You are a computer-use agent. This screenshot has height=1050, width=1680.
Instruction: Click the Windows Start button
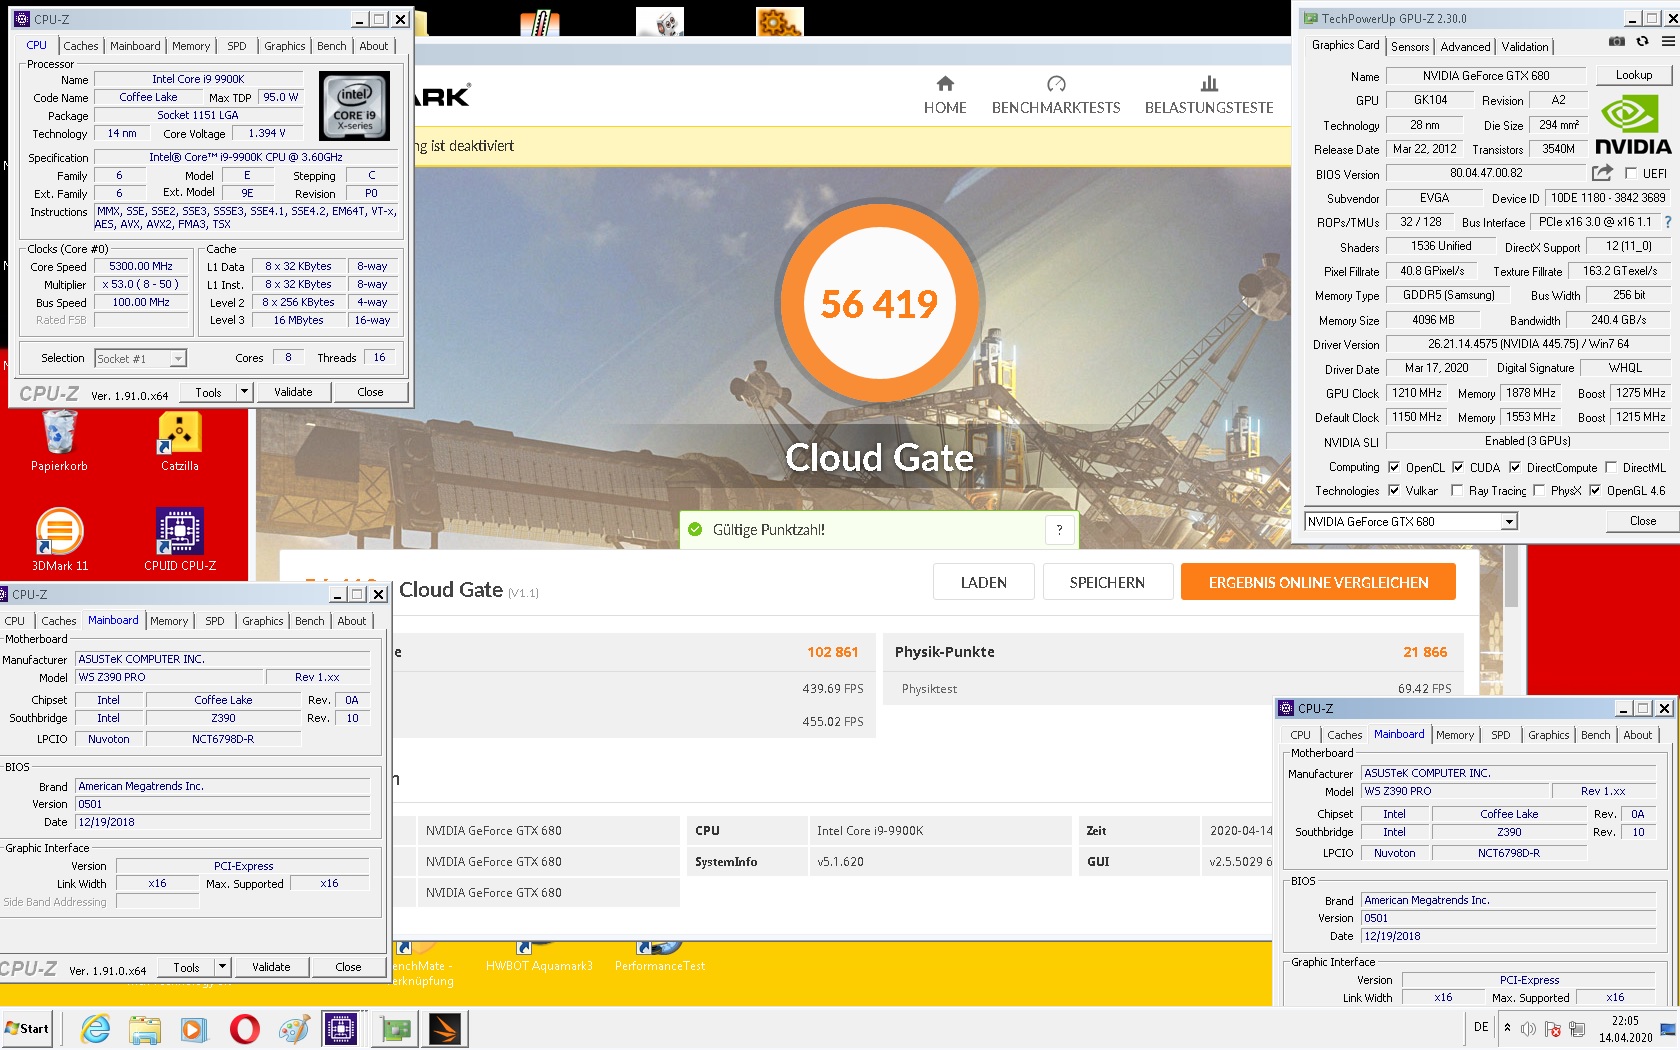pos(27,1029)
